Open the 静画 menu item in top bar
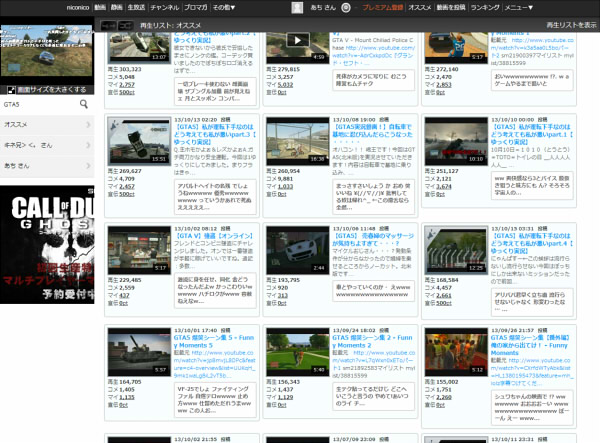This screenshot has height=443, width=600. (x=116, y=7)
